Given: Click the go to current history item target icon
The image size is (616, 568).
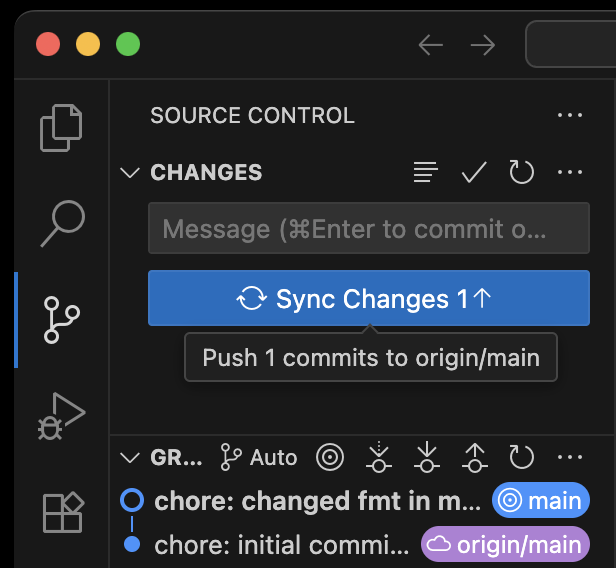Looking at the screenshot, I should point(330,457).
